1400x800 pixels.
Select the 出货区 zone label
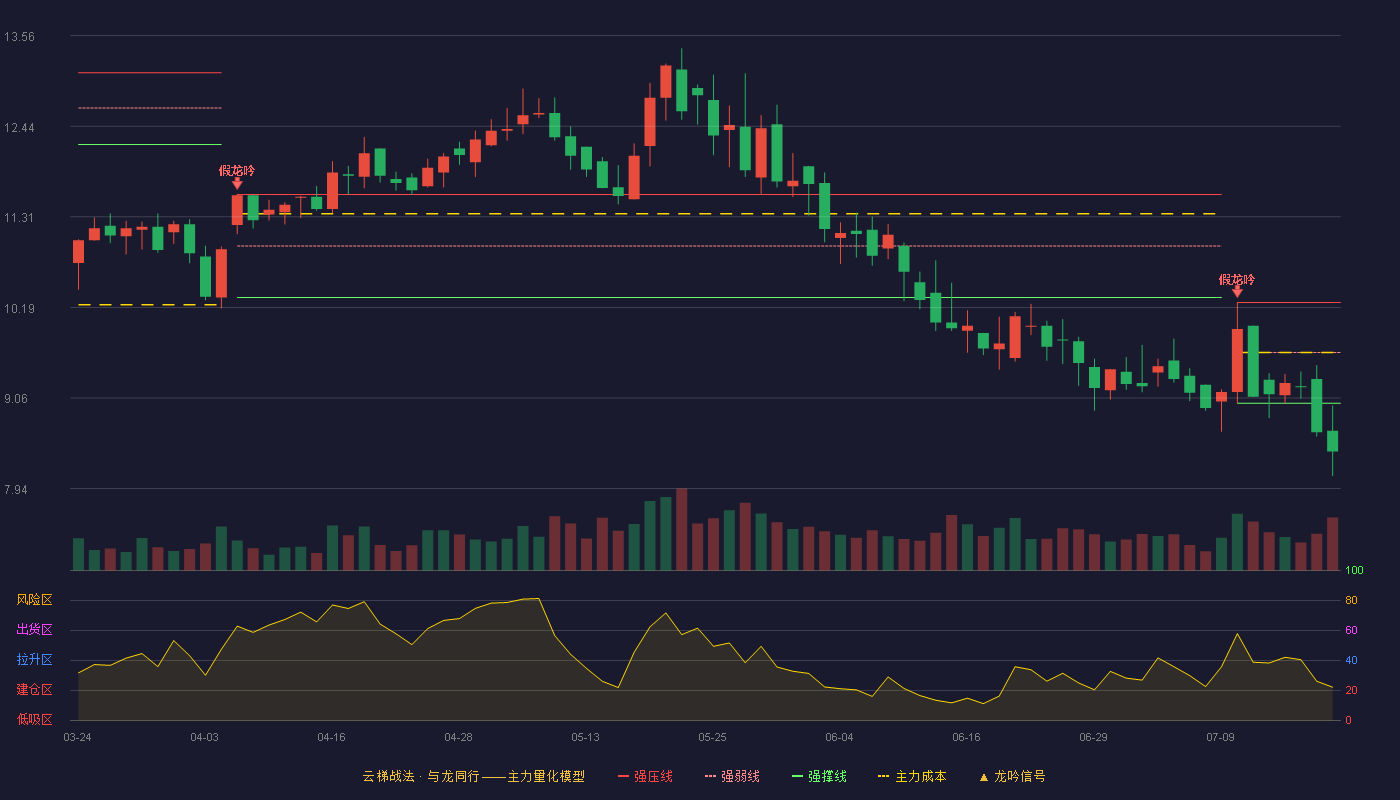pos(34,630)
